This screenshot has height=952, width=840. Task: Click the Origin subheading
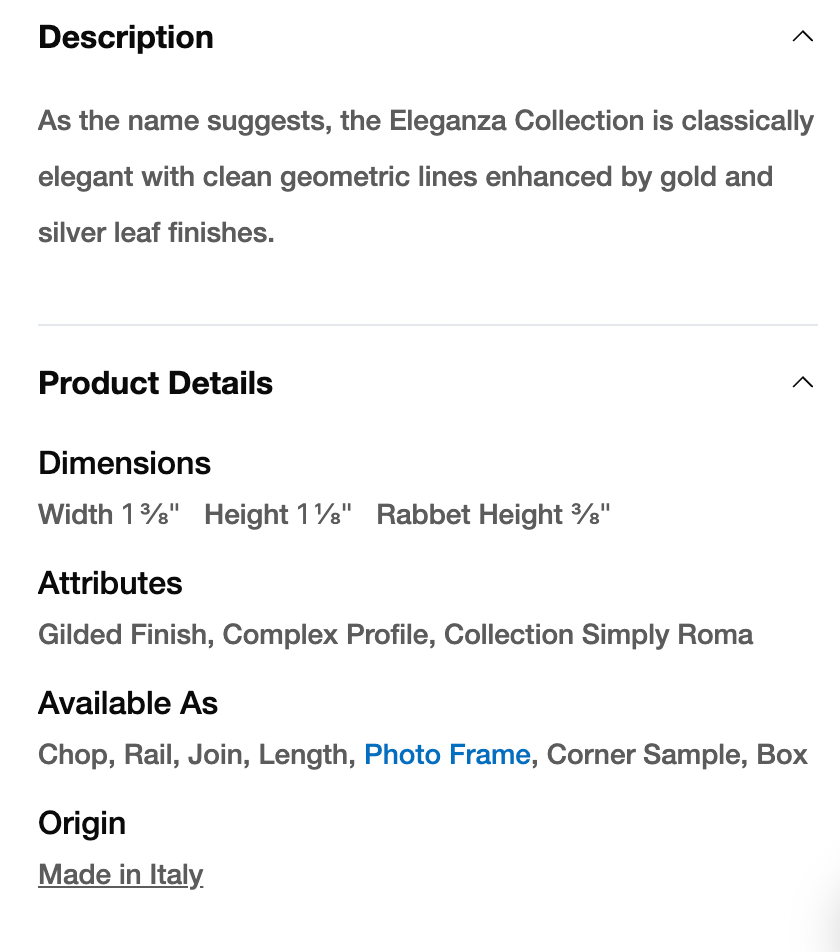(x=82, y=823)
